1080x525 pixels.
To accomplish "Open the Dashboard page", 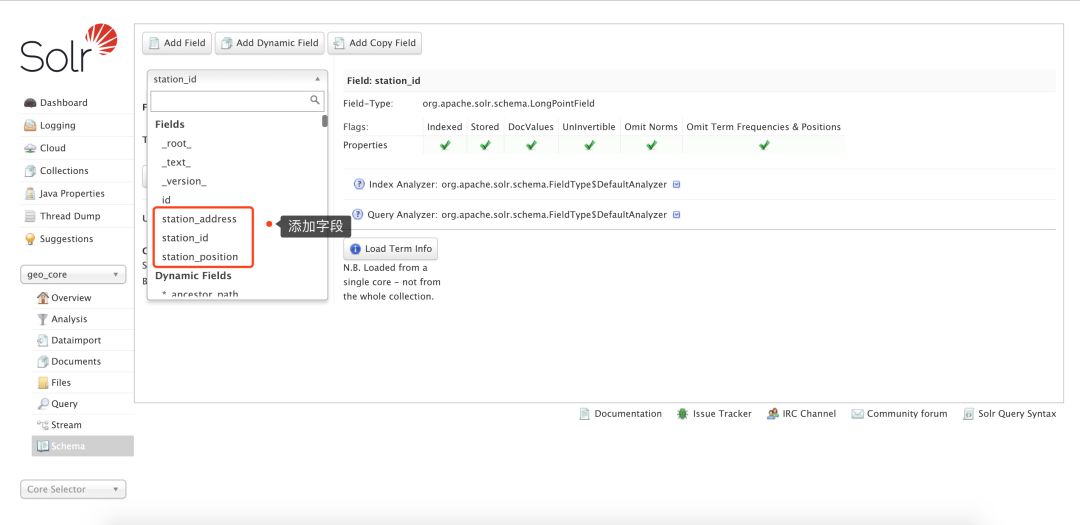I will (x=63, y=103).
